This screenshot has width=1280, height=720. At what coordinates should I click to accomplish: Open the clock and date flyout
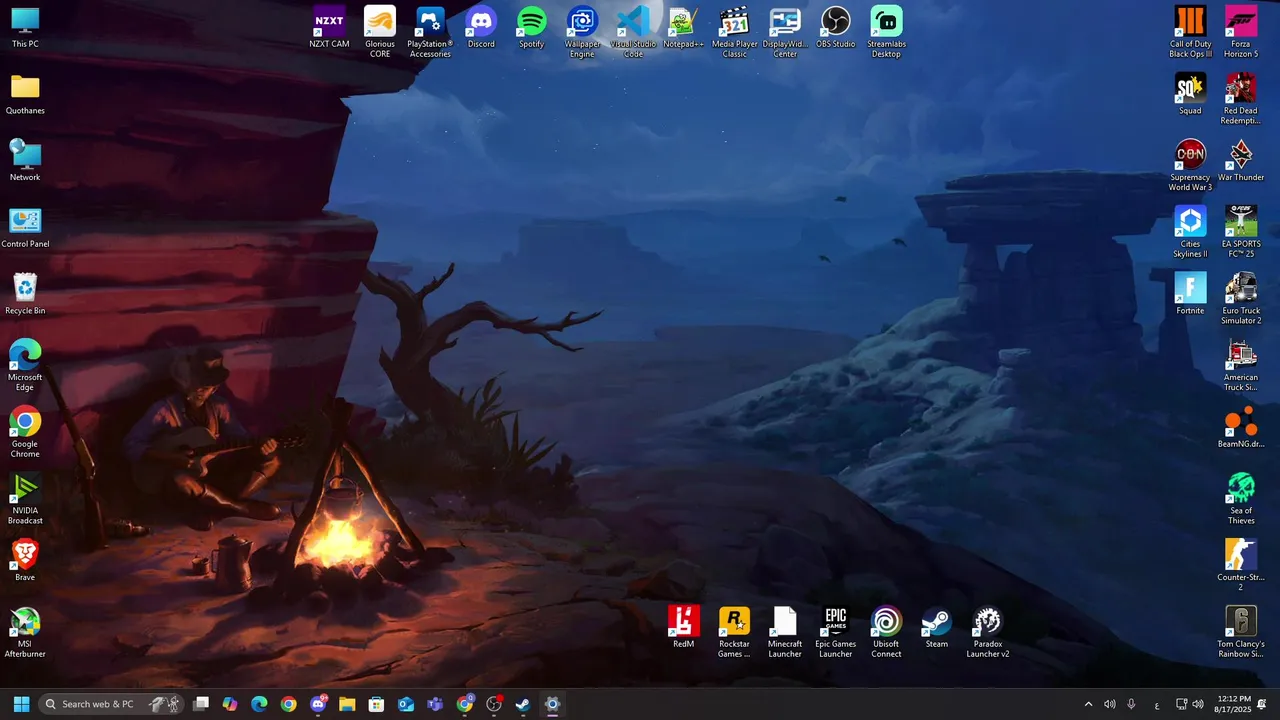pos(1232,704)
